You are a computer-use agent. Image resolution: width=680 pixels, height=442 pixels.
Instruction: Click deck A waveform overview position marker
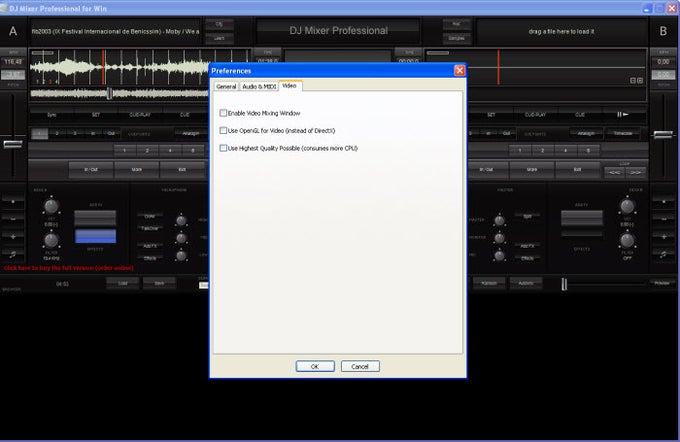110,93
